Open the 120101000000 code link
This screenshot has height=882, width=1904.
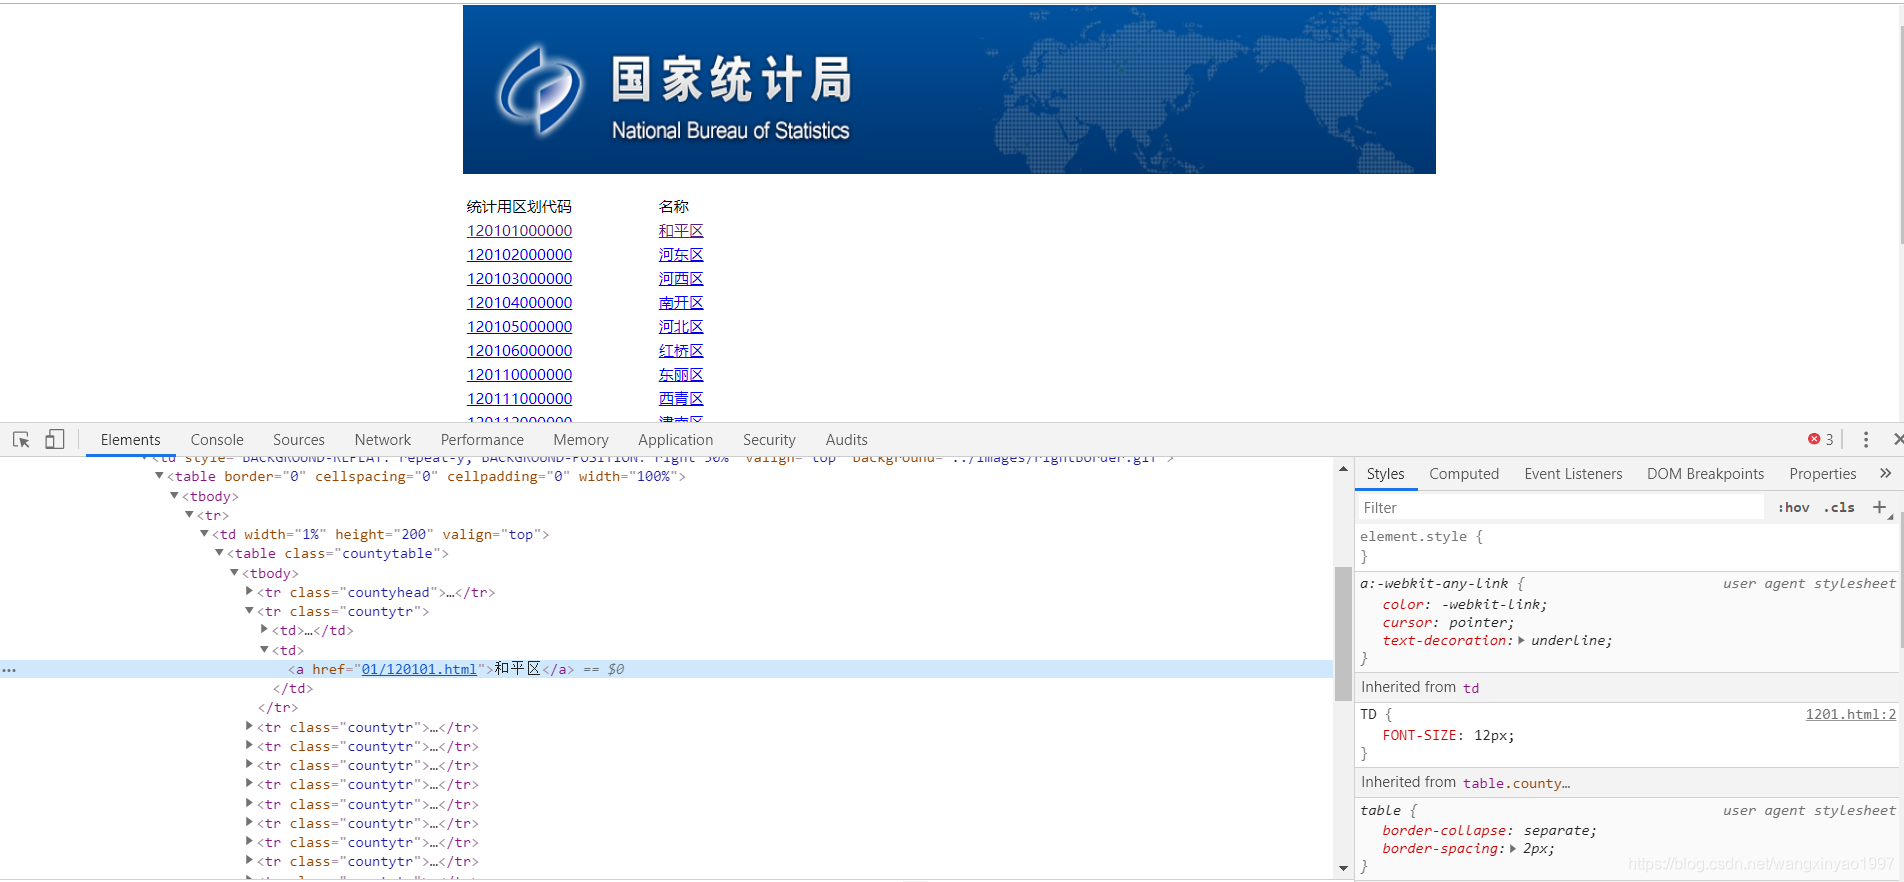(x=520, y=231)
